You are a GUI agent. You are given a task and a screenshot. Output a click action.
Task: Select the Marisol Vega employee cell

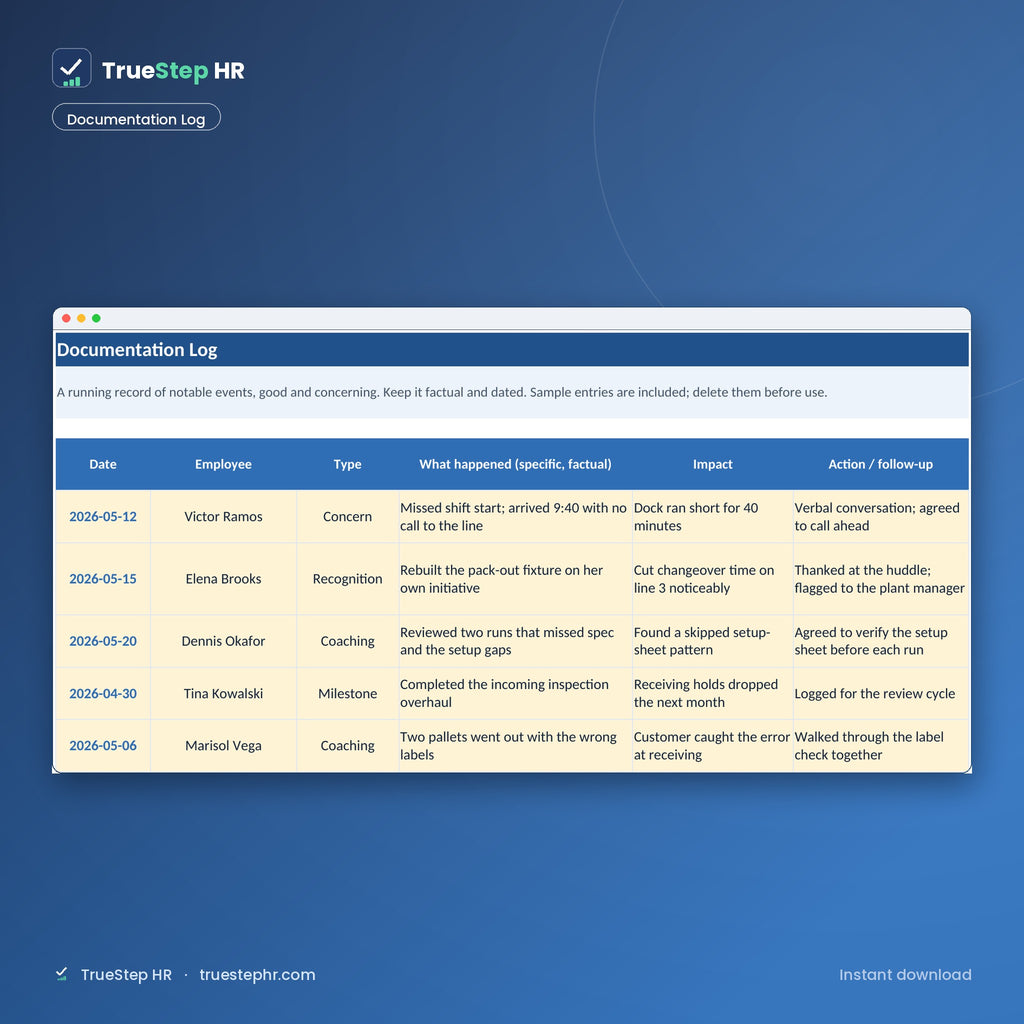pyautogui.click(x=223, y=746)
